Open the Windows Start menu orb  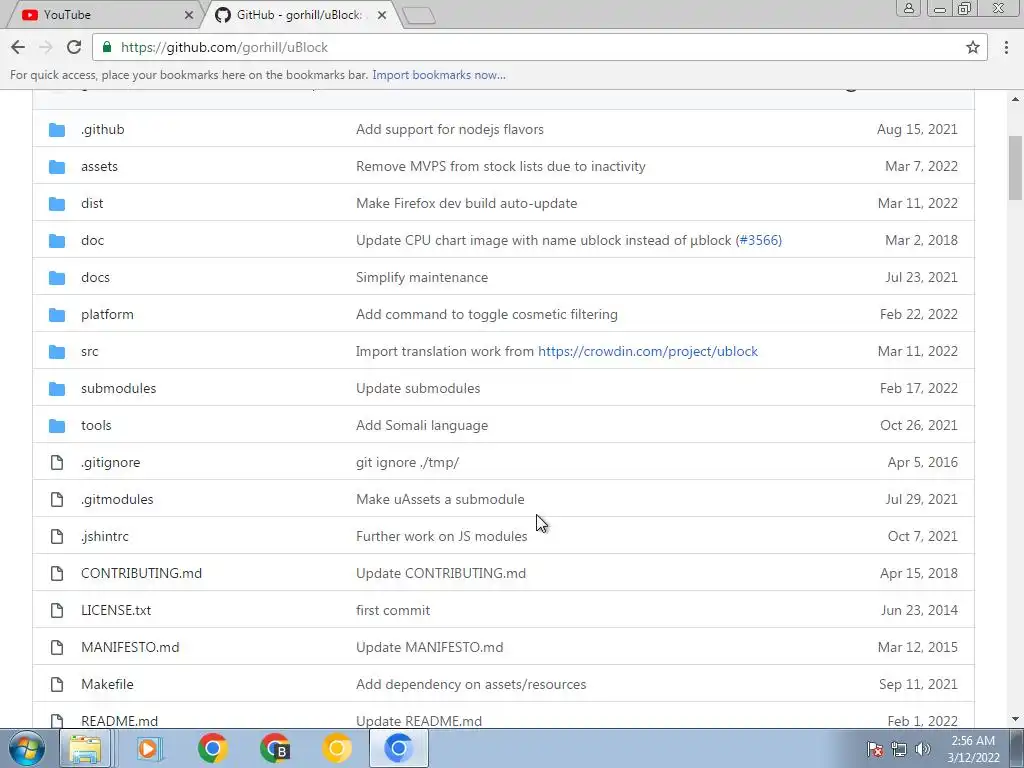tap(27, 748)
